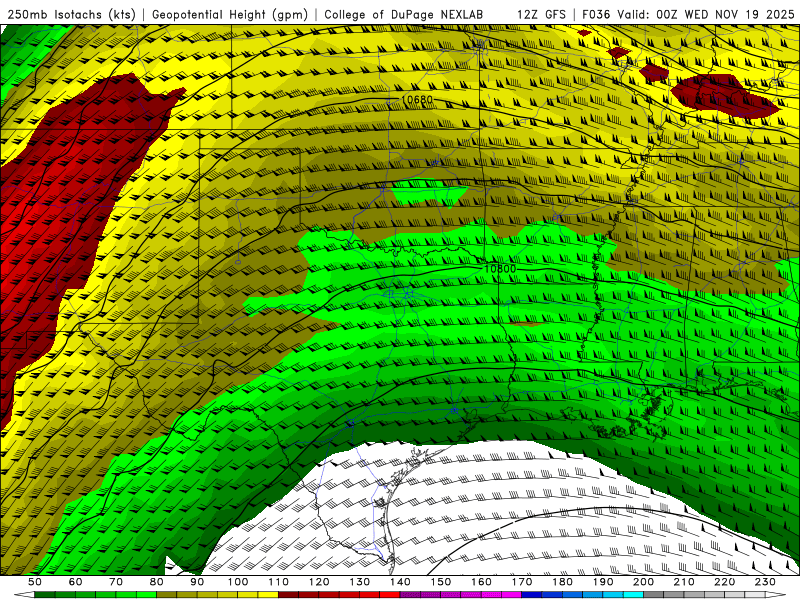
Task: Click the left arrow end of the color bar
Action: [x=24, y=594]
